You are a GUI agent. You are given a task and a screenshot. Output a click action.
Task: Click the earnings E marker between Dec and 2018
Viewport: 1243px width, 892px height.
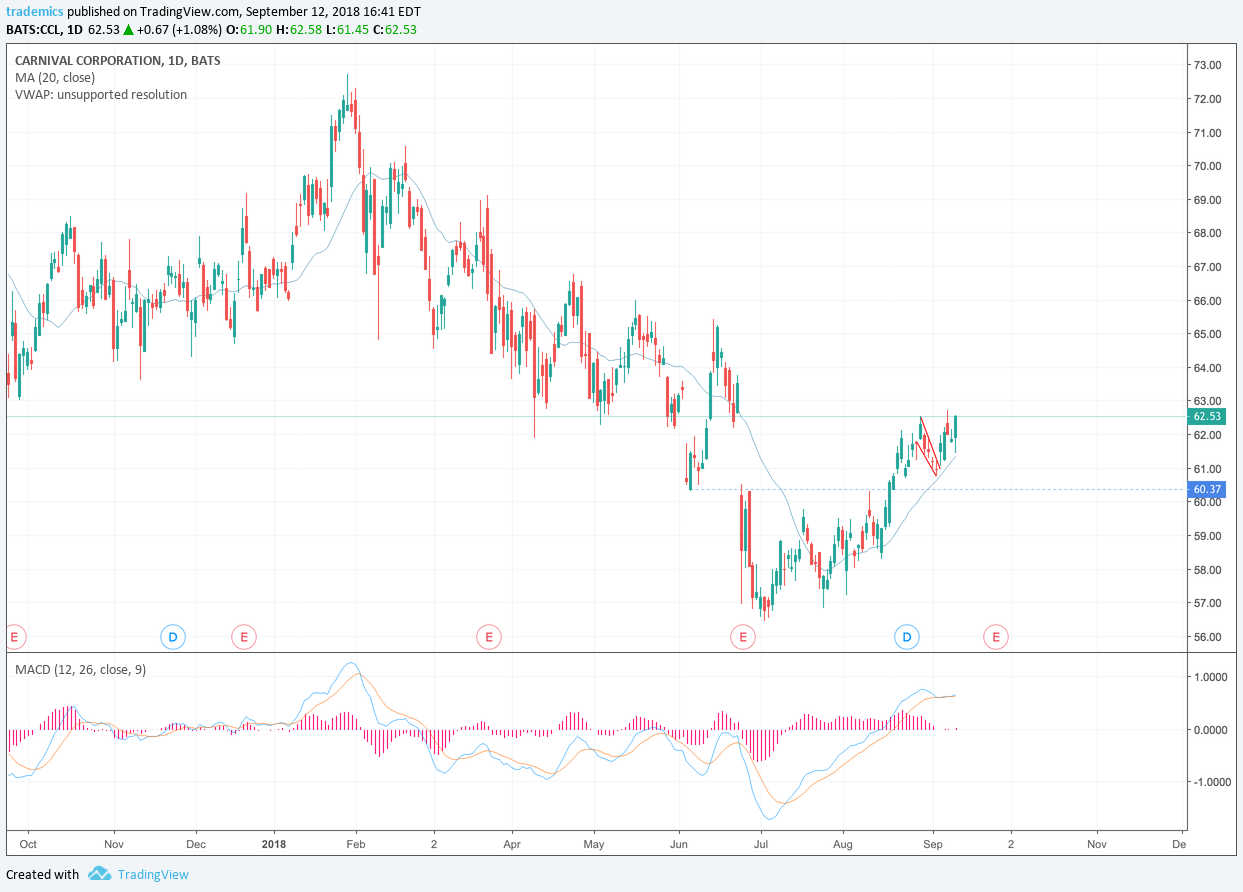[x=243, y=636]
